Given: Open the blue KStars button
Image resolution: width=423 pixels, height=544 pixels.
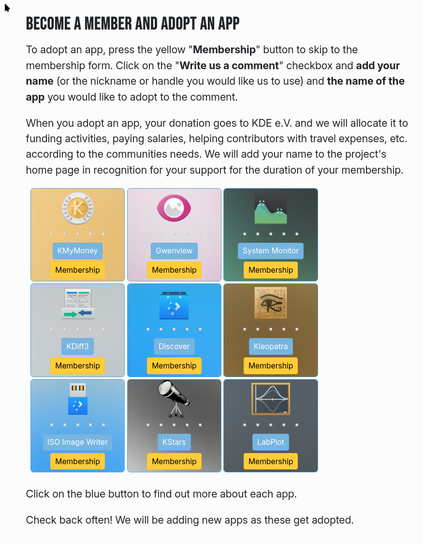Looking at the screenshot, I should click(174, 442).
